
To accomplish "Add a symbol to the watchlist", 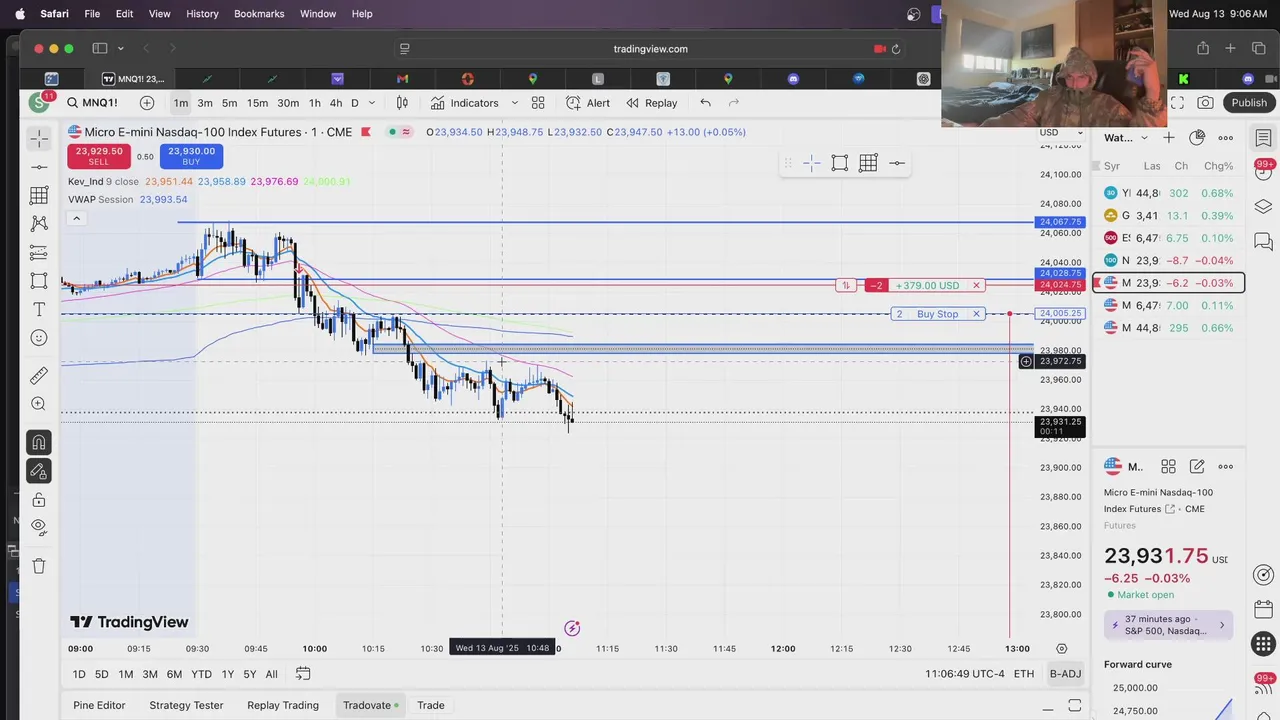I will pos(1169,138).
